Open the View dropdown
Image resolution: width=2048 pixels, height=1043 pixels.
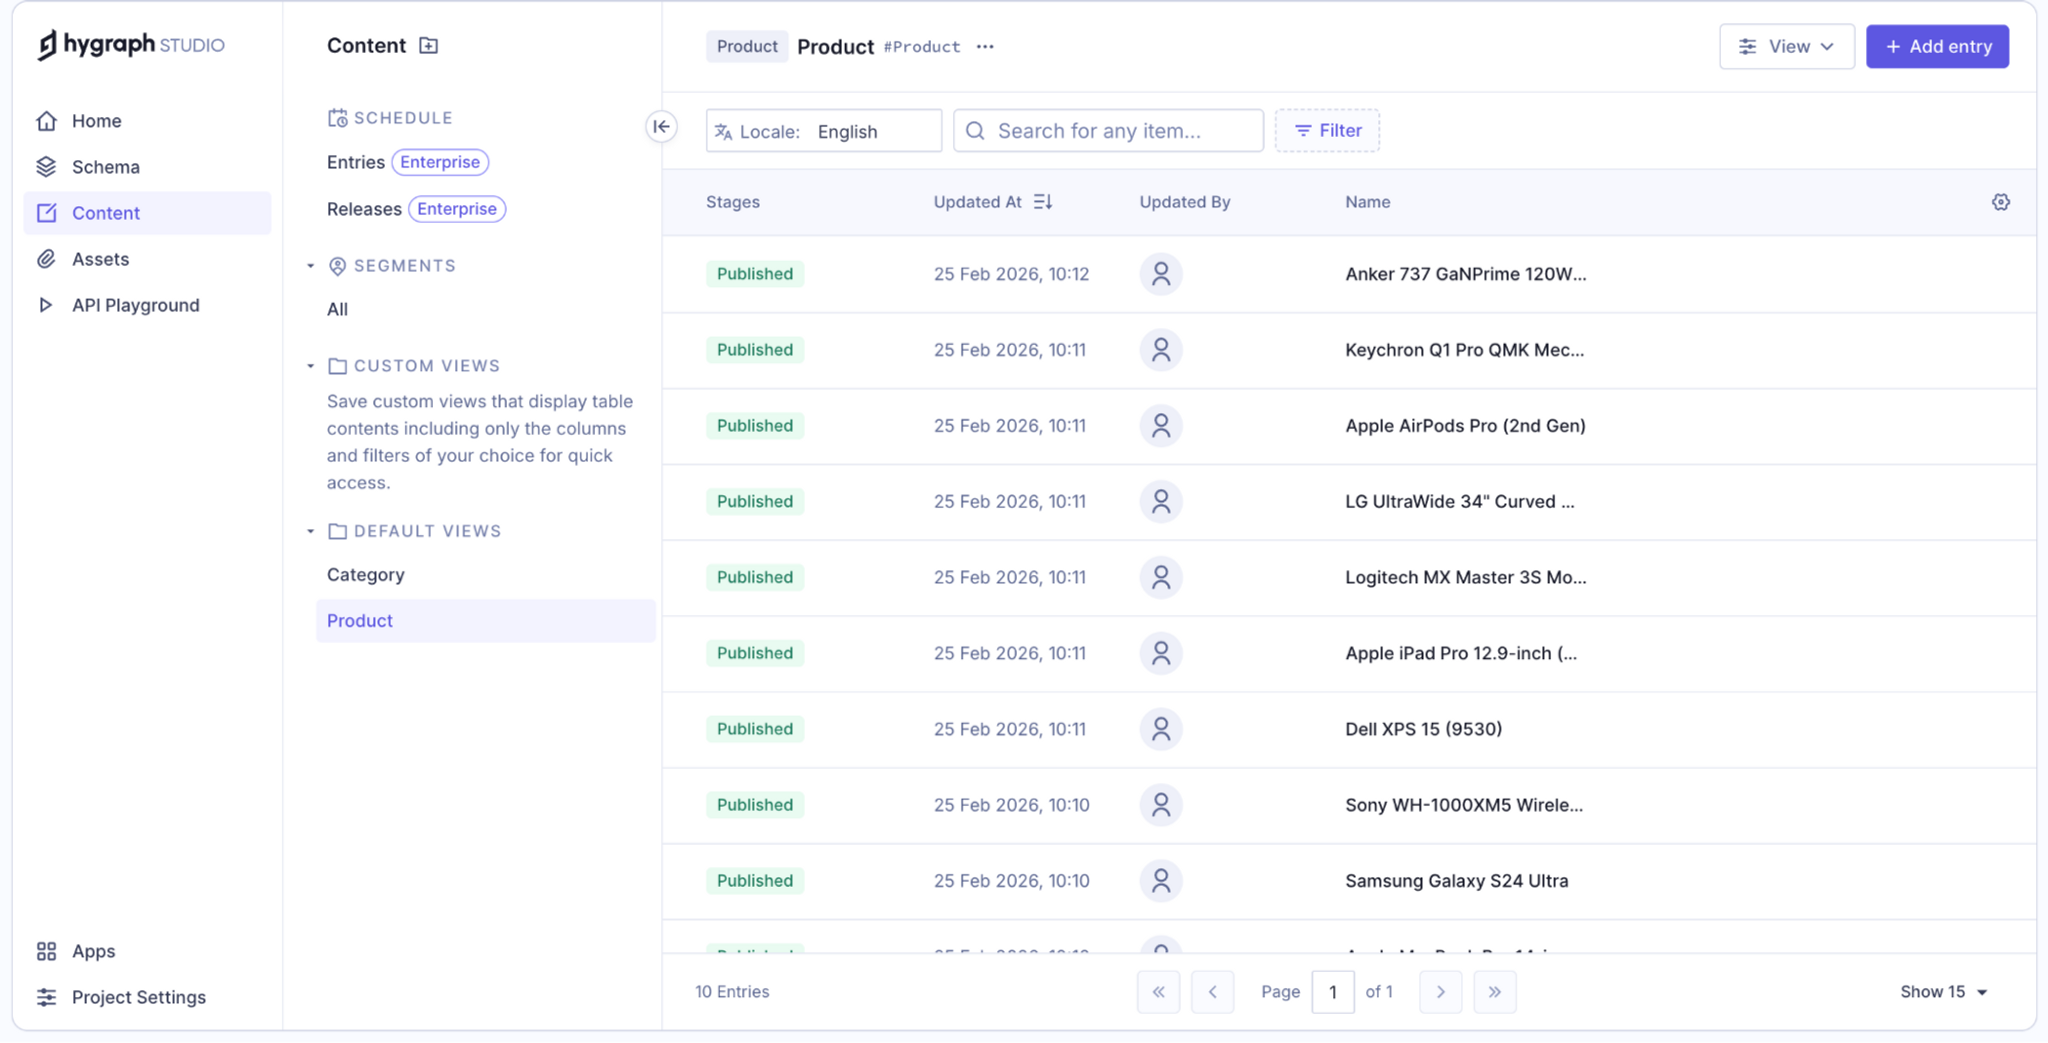tap(1787, 46)
